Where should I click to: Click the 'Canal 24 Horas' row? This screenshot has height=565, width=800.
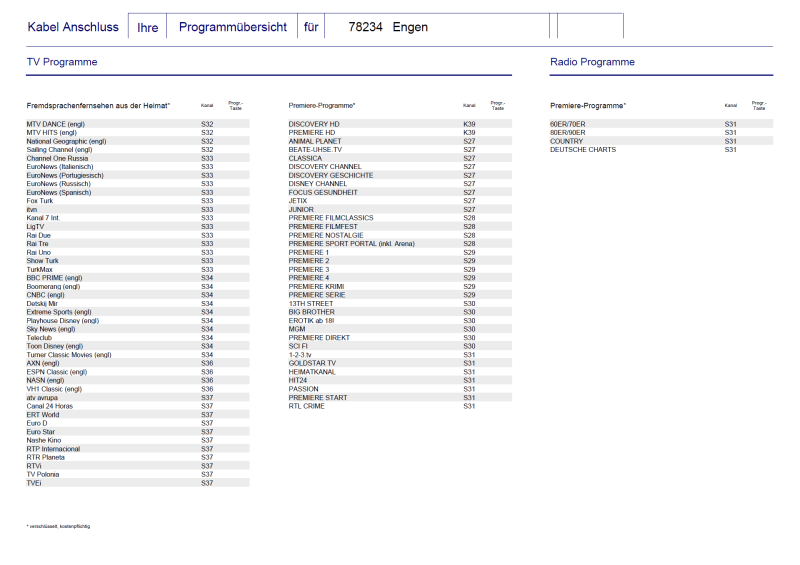[138, 406]
